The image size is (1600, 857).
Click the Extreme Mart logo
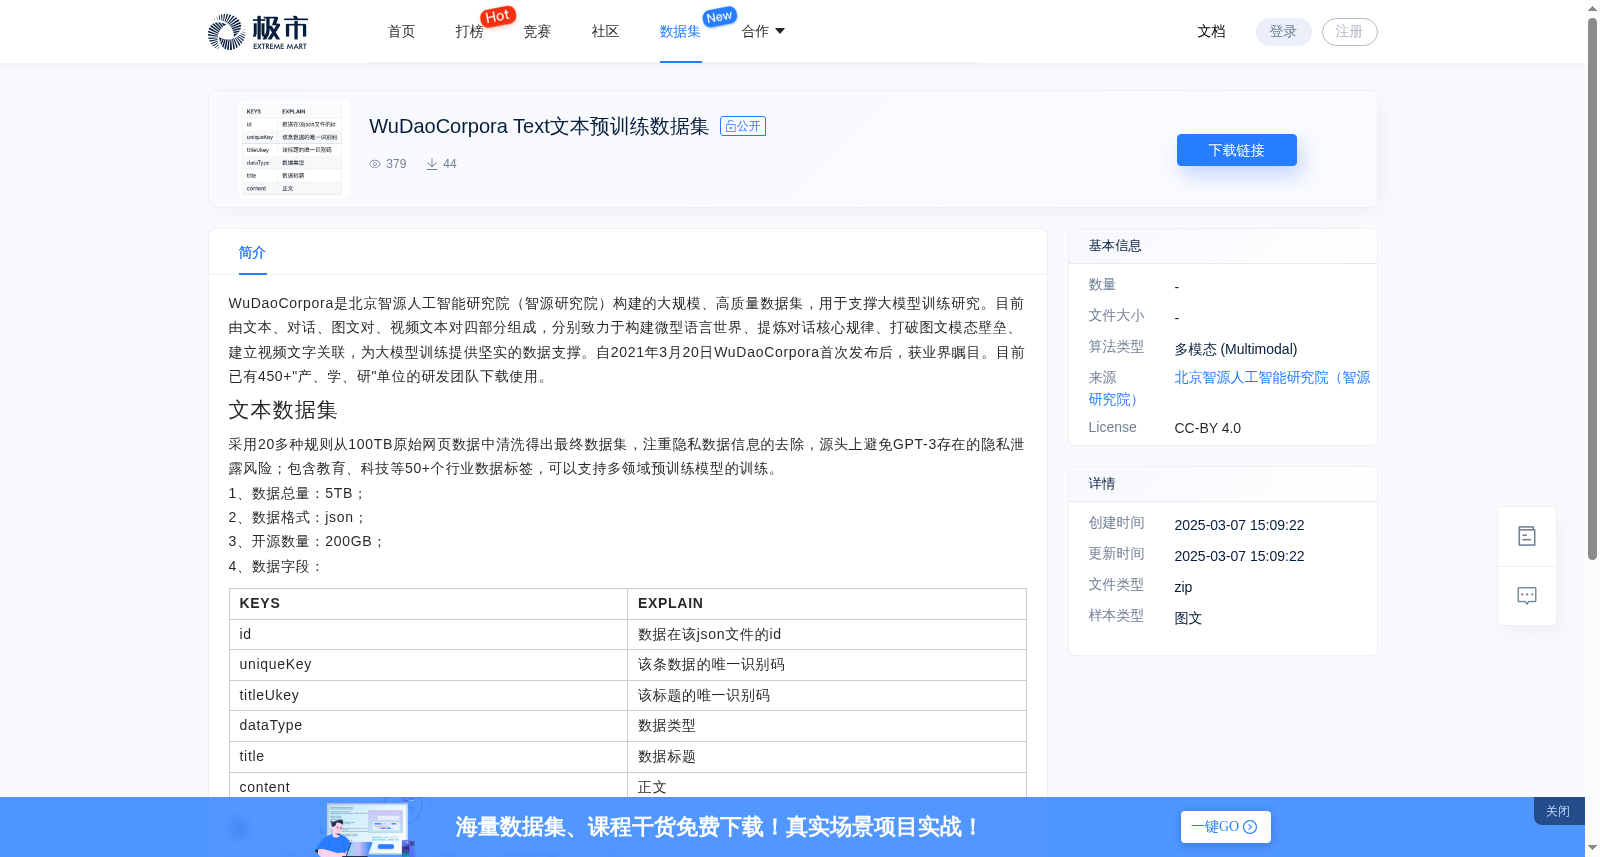tap(258, 32)
